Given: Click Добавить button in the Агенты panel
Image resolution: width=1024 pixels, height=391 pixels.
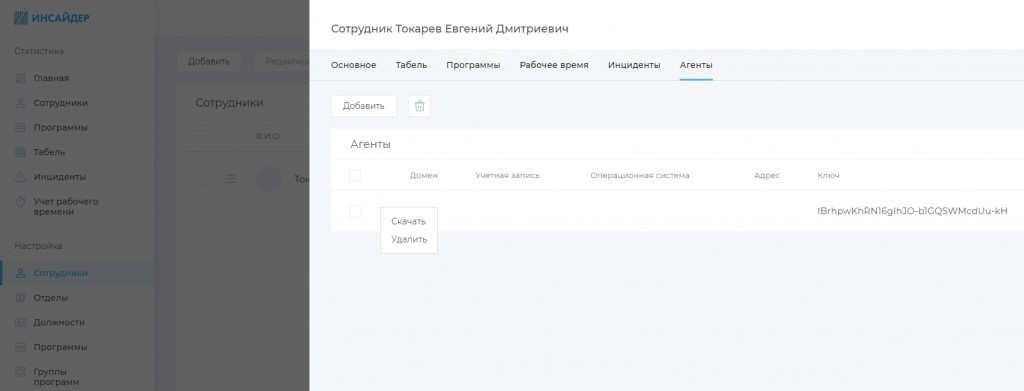Looking at the screenshot, I should (x=364, y=106).
